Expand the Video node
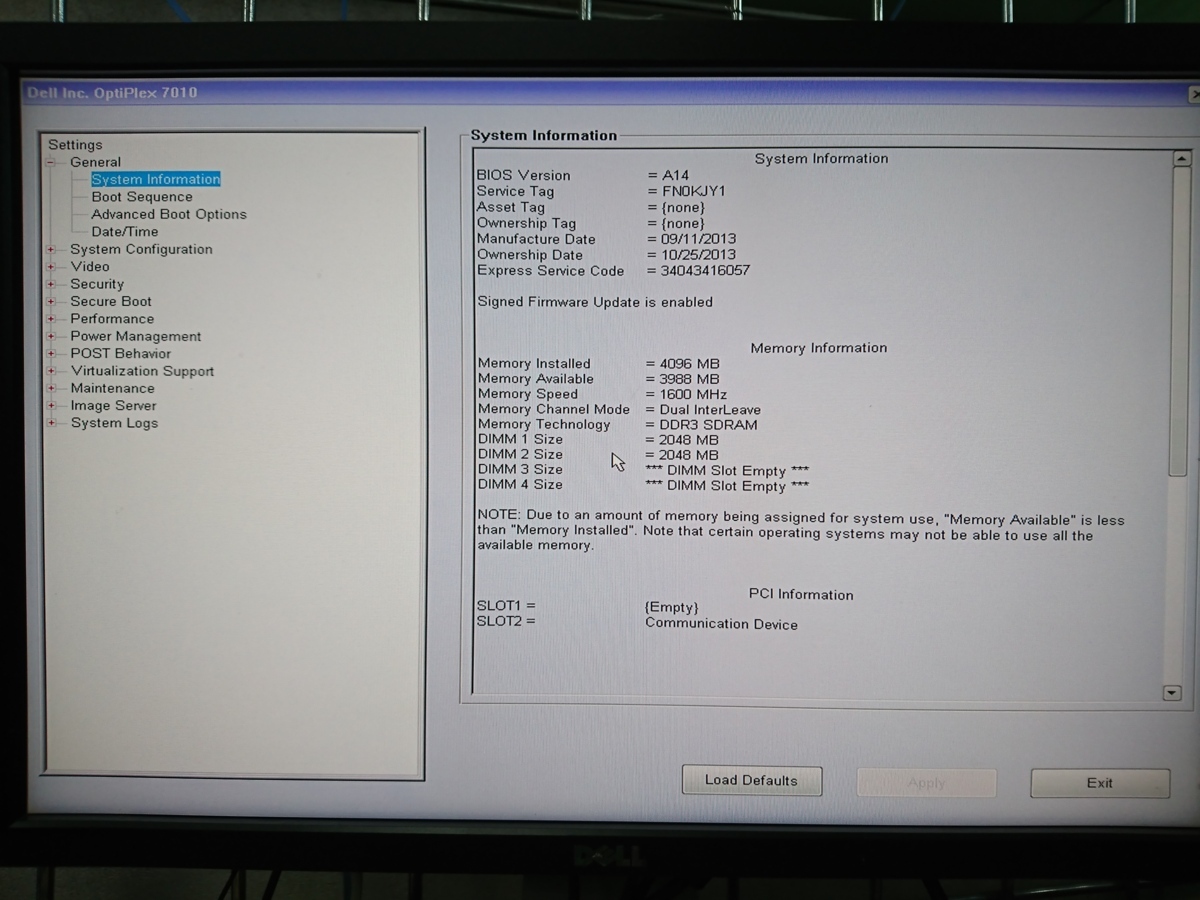Viewport: 1200px width, 900px height. click(51, 267)
